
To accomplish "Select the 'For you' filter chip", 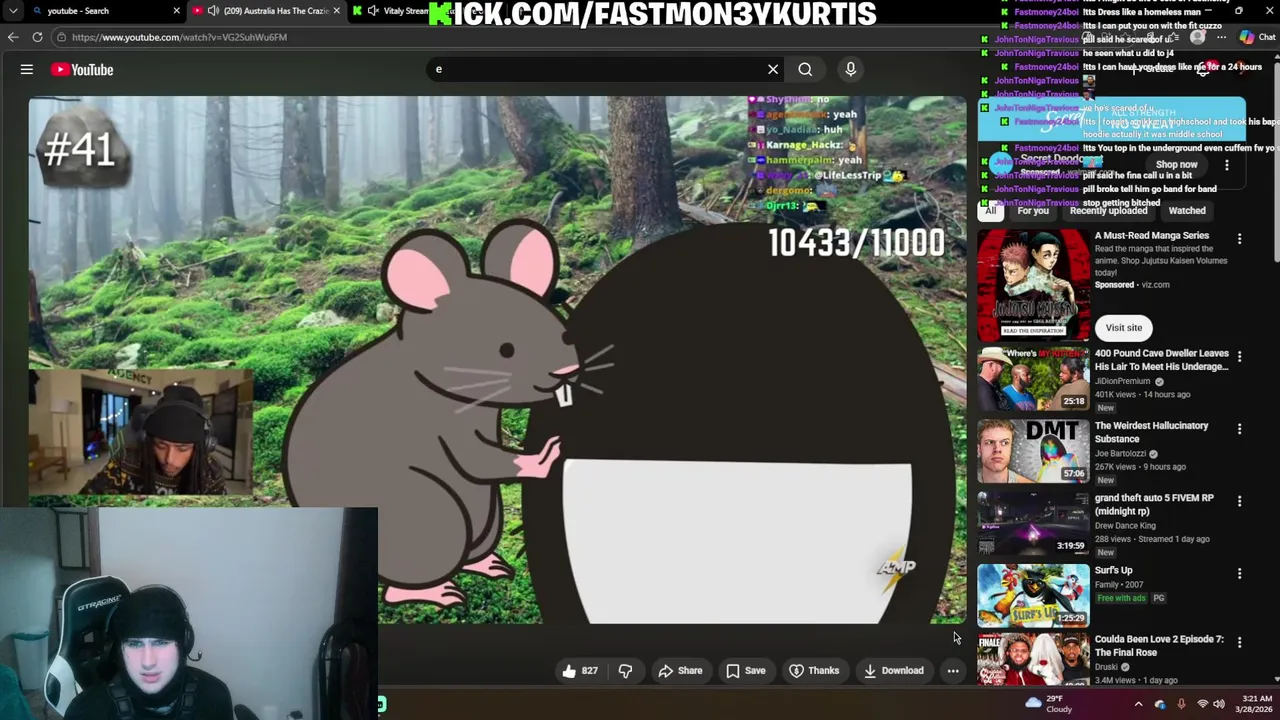I will point(1033,211).
